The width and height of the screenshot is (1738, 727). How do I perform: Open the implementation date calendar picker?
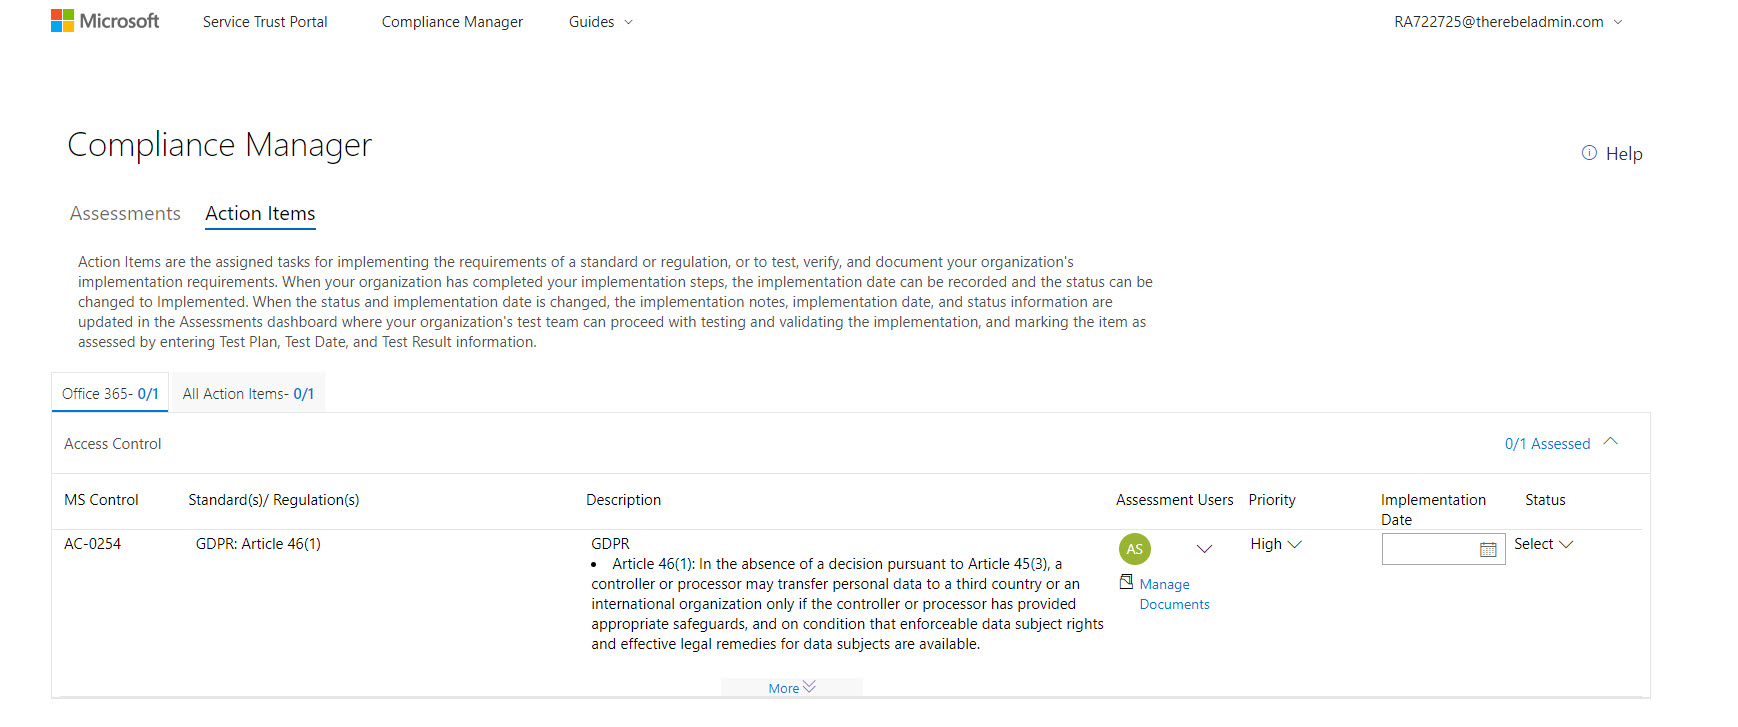(1488, 549)
